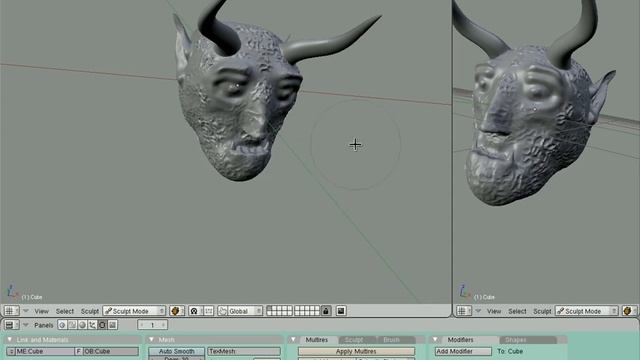Click the pivot point icon in the left viewport header
This screenshot has width=640, height=360.
click(195, 311)
